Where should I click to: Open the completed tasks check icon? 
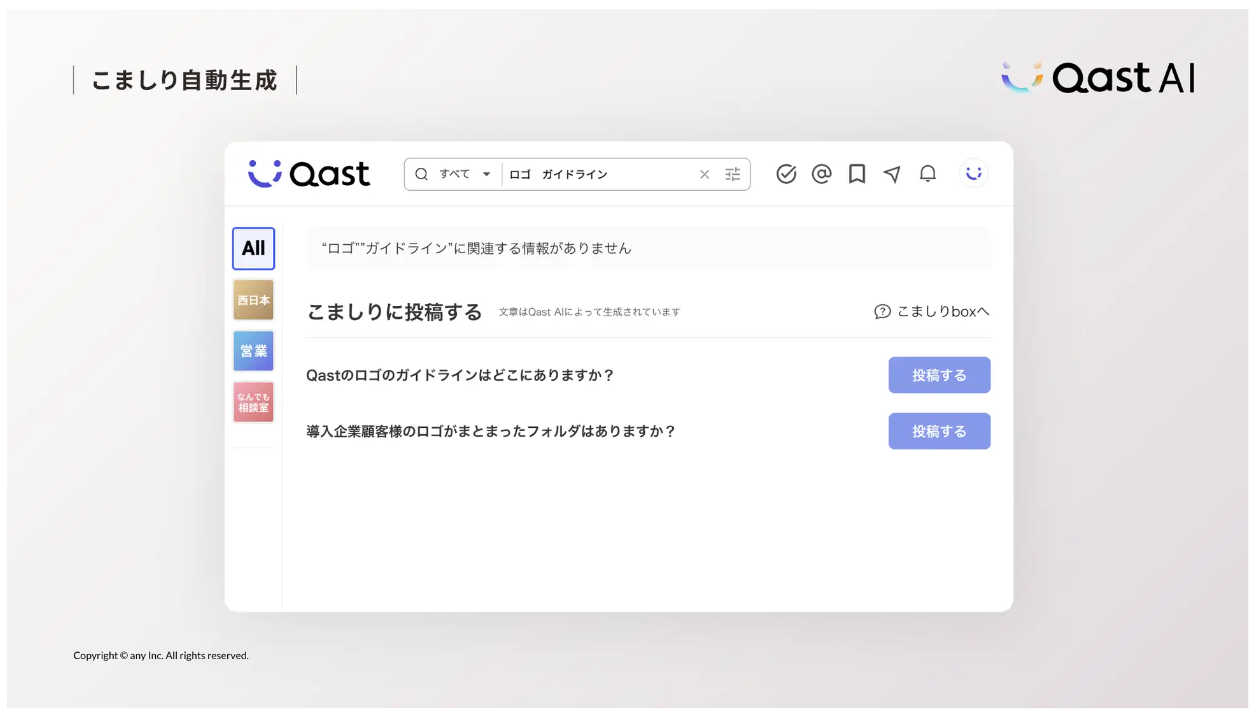click(787, 173)
